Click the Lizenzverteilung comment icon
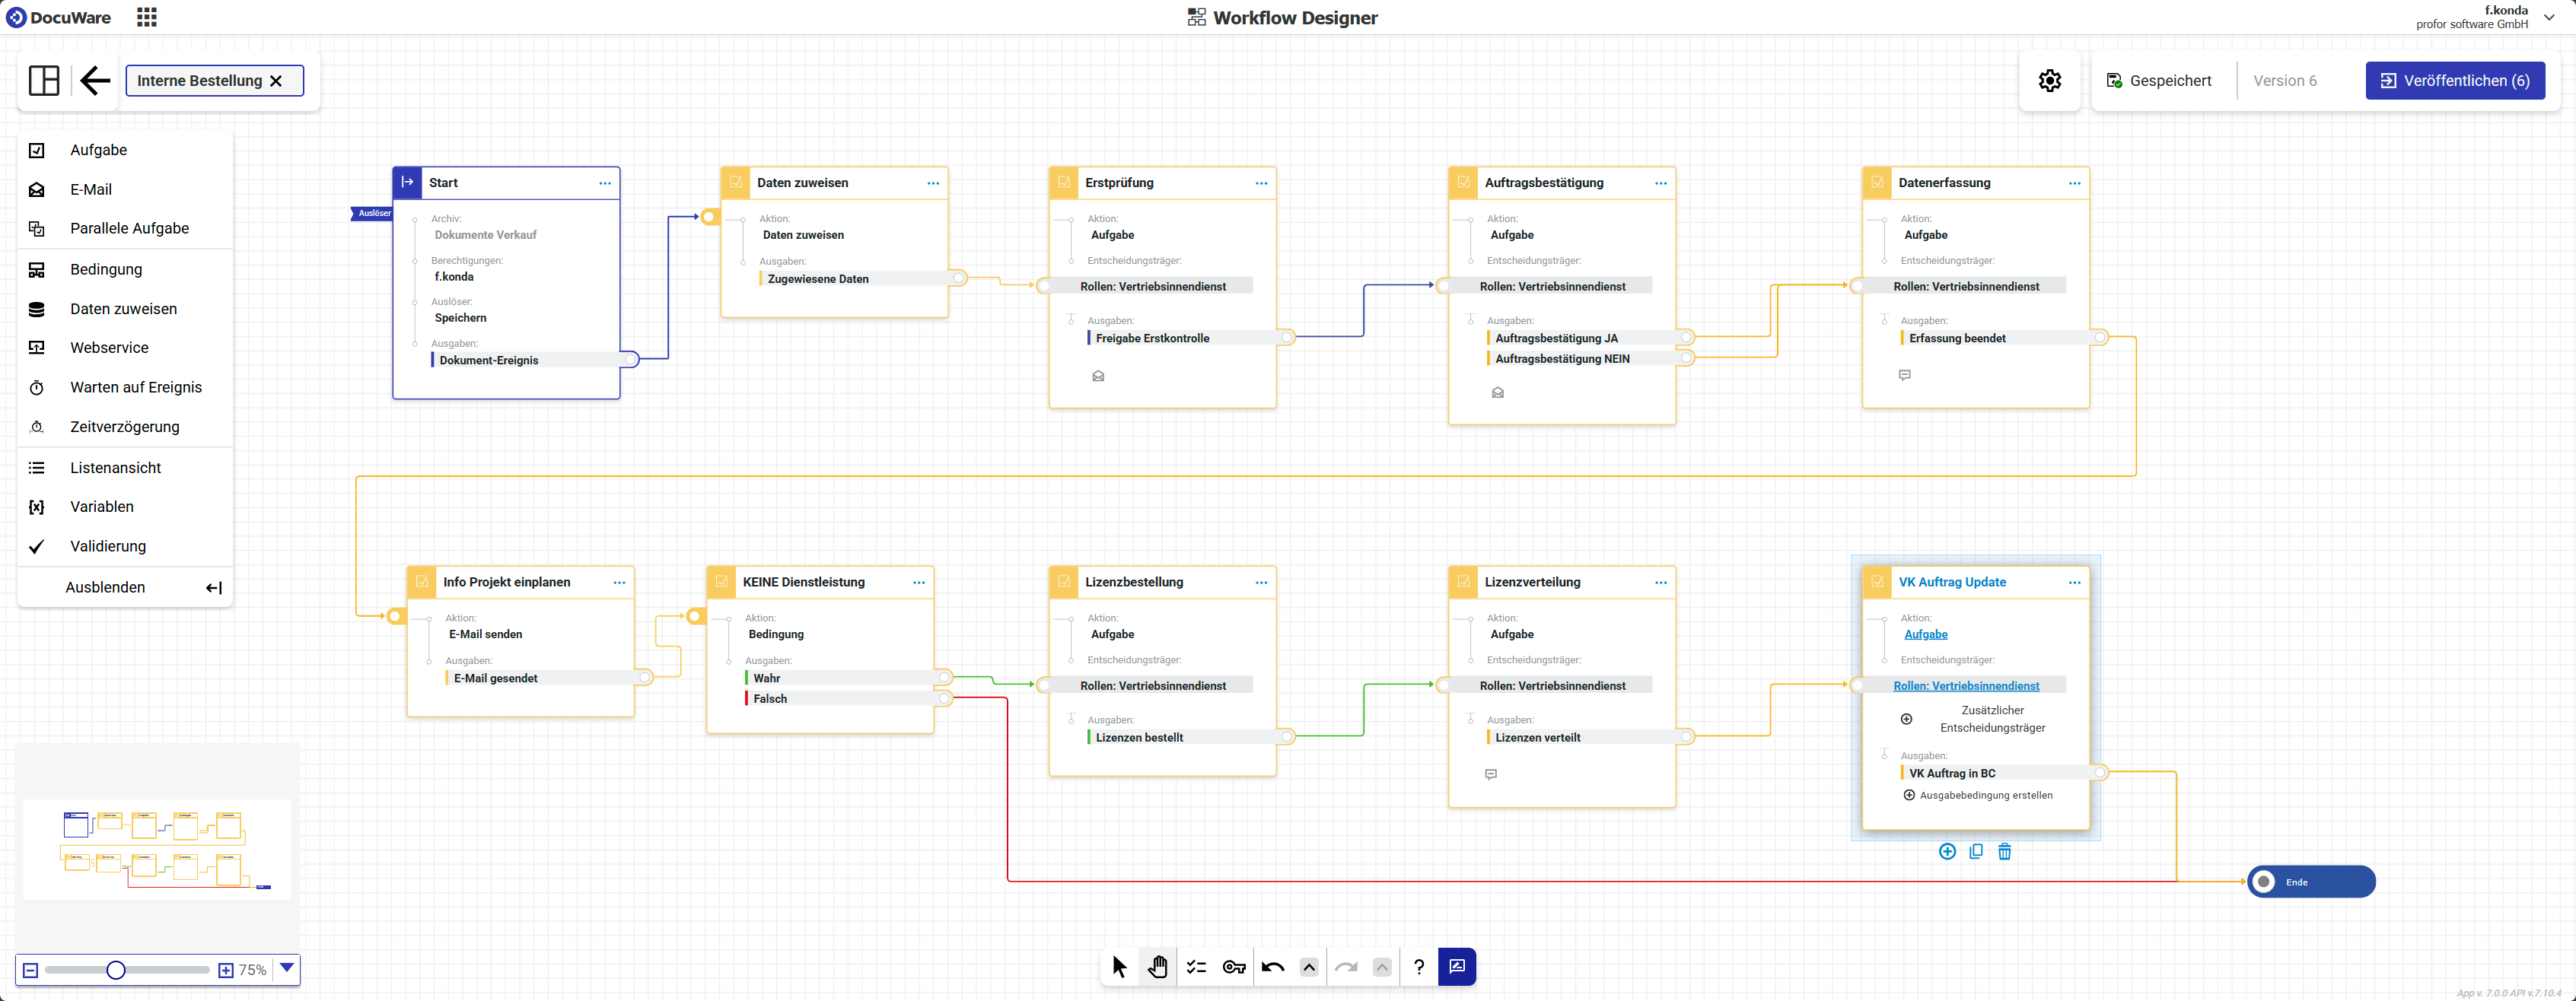Viewport: 2576px width, 1001px height. point(1491,775)
